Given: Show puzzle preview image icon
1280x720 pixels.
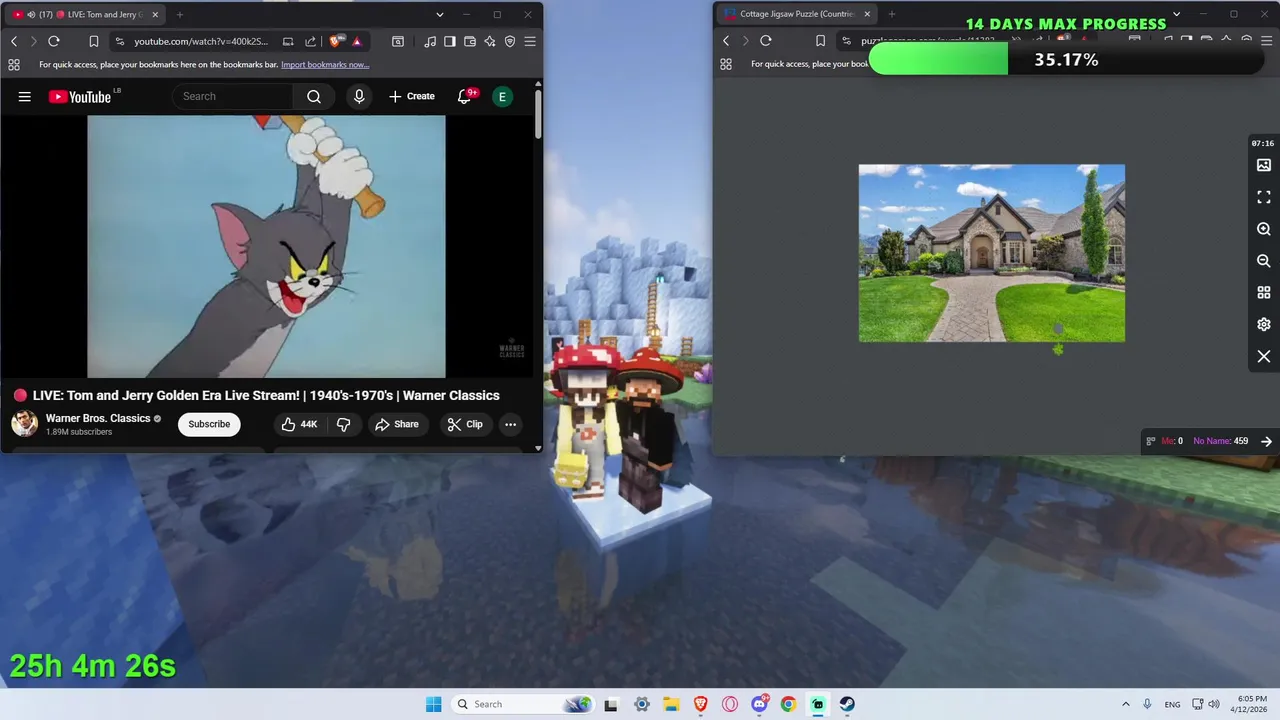Looking at the screenshot, I should (x=1264, y=165).
